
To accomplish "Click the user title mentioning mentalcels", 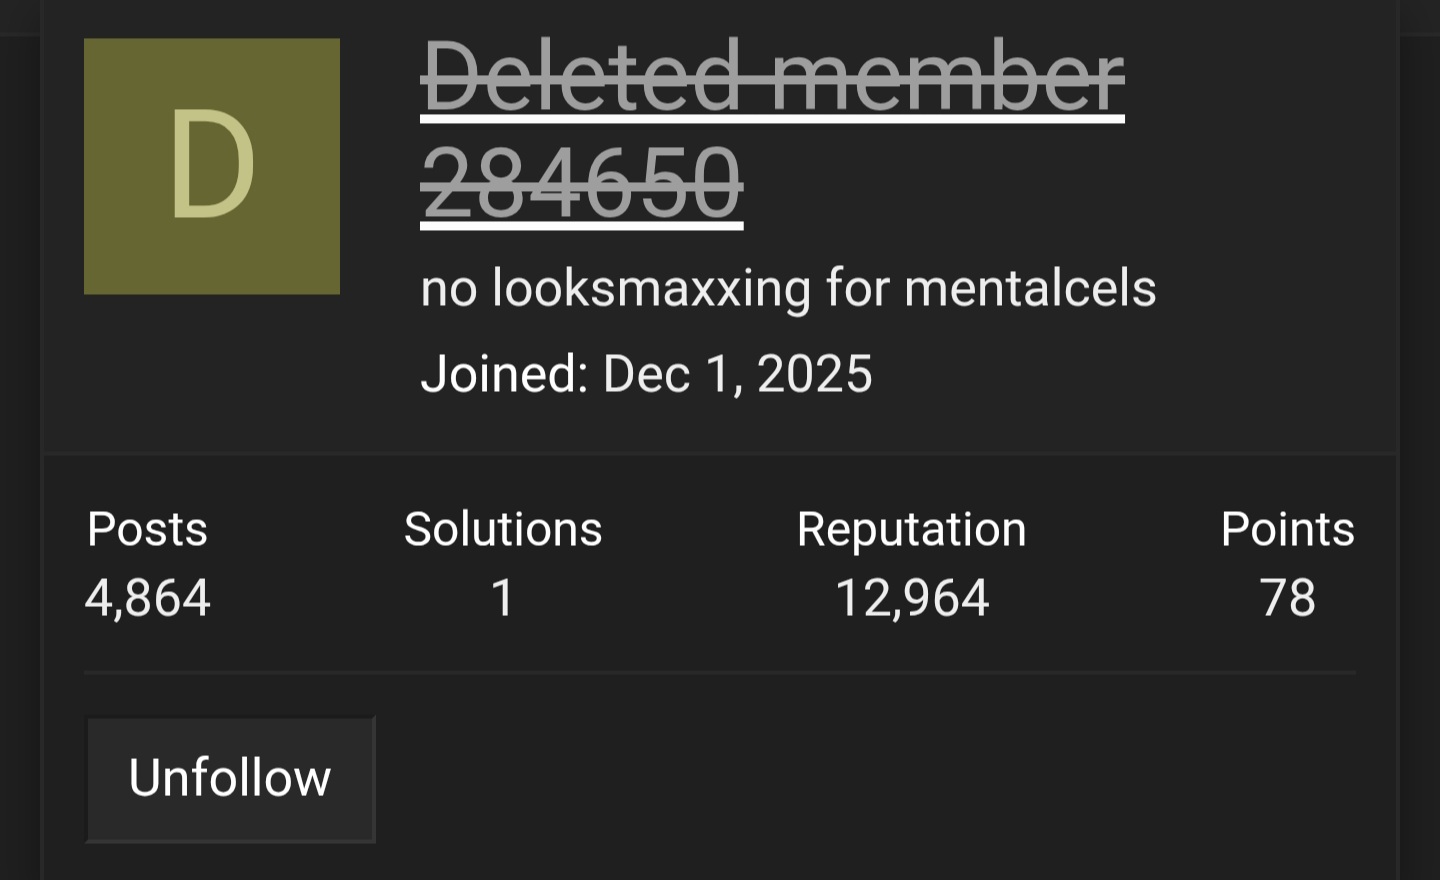I will (787, 289).
